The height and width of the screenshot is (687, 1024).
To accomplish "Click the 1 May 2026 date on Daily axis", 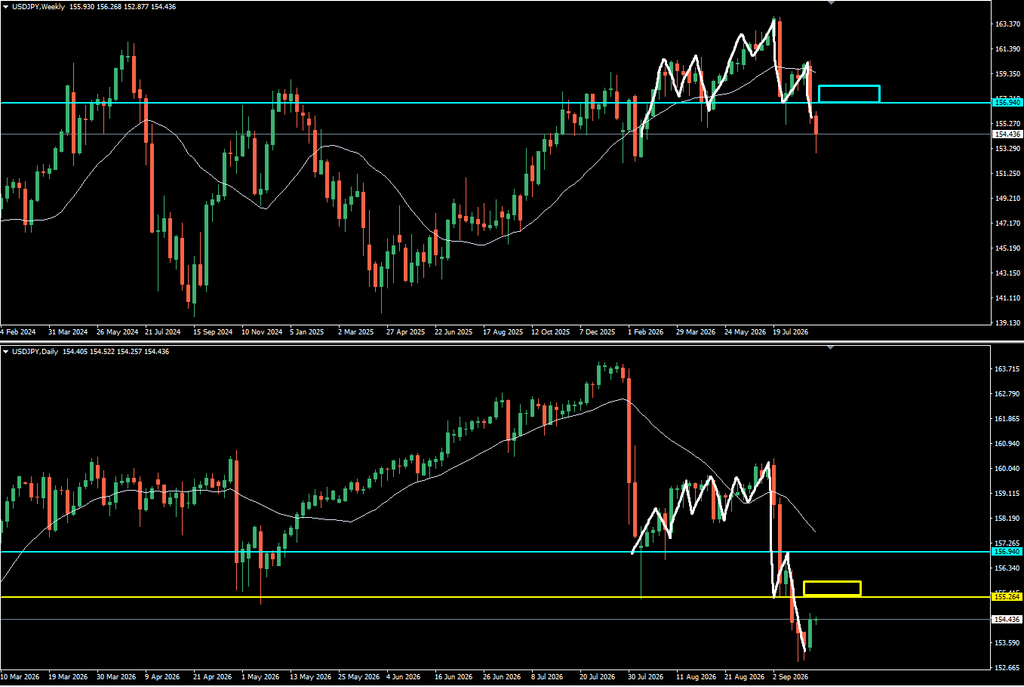I will (x=260, y=677).
